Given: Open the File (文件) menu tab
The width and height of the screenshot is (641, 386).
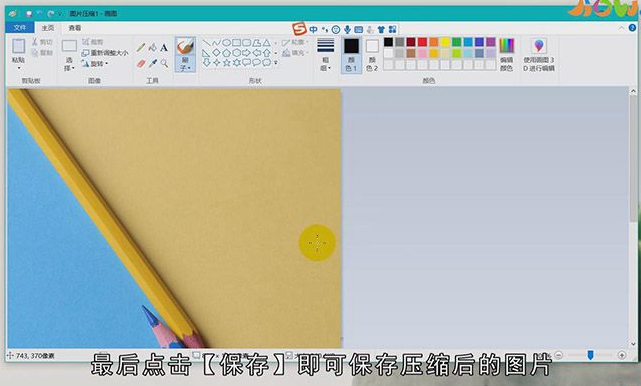Looking at the screenshot, I should (19, 28).
